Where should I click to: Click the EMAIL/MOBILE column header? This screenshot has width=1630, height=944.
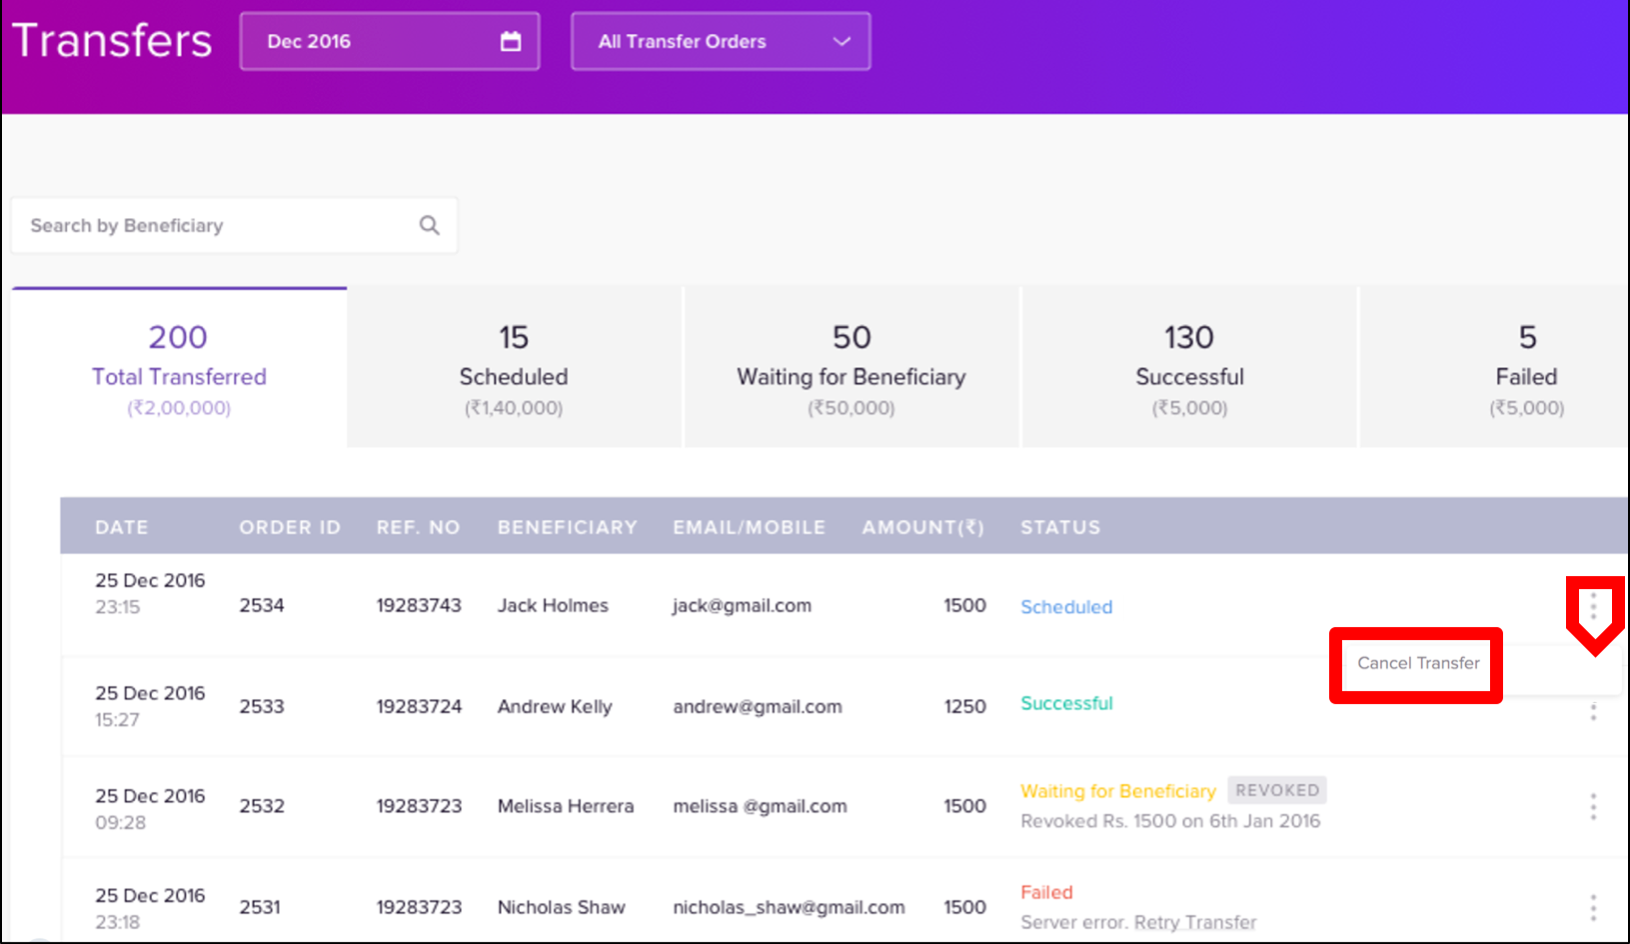749,527
